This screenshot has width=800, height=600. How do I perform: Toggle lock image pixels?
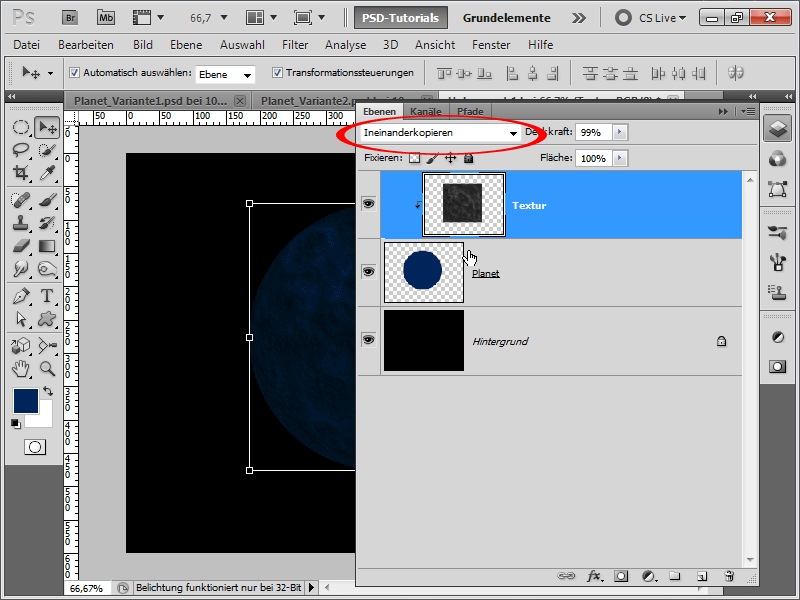(432, 158)
